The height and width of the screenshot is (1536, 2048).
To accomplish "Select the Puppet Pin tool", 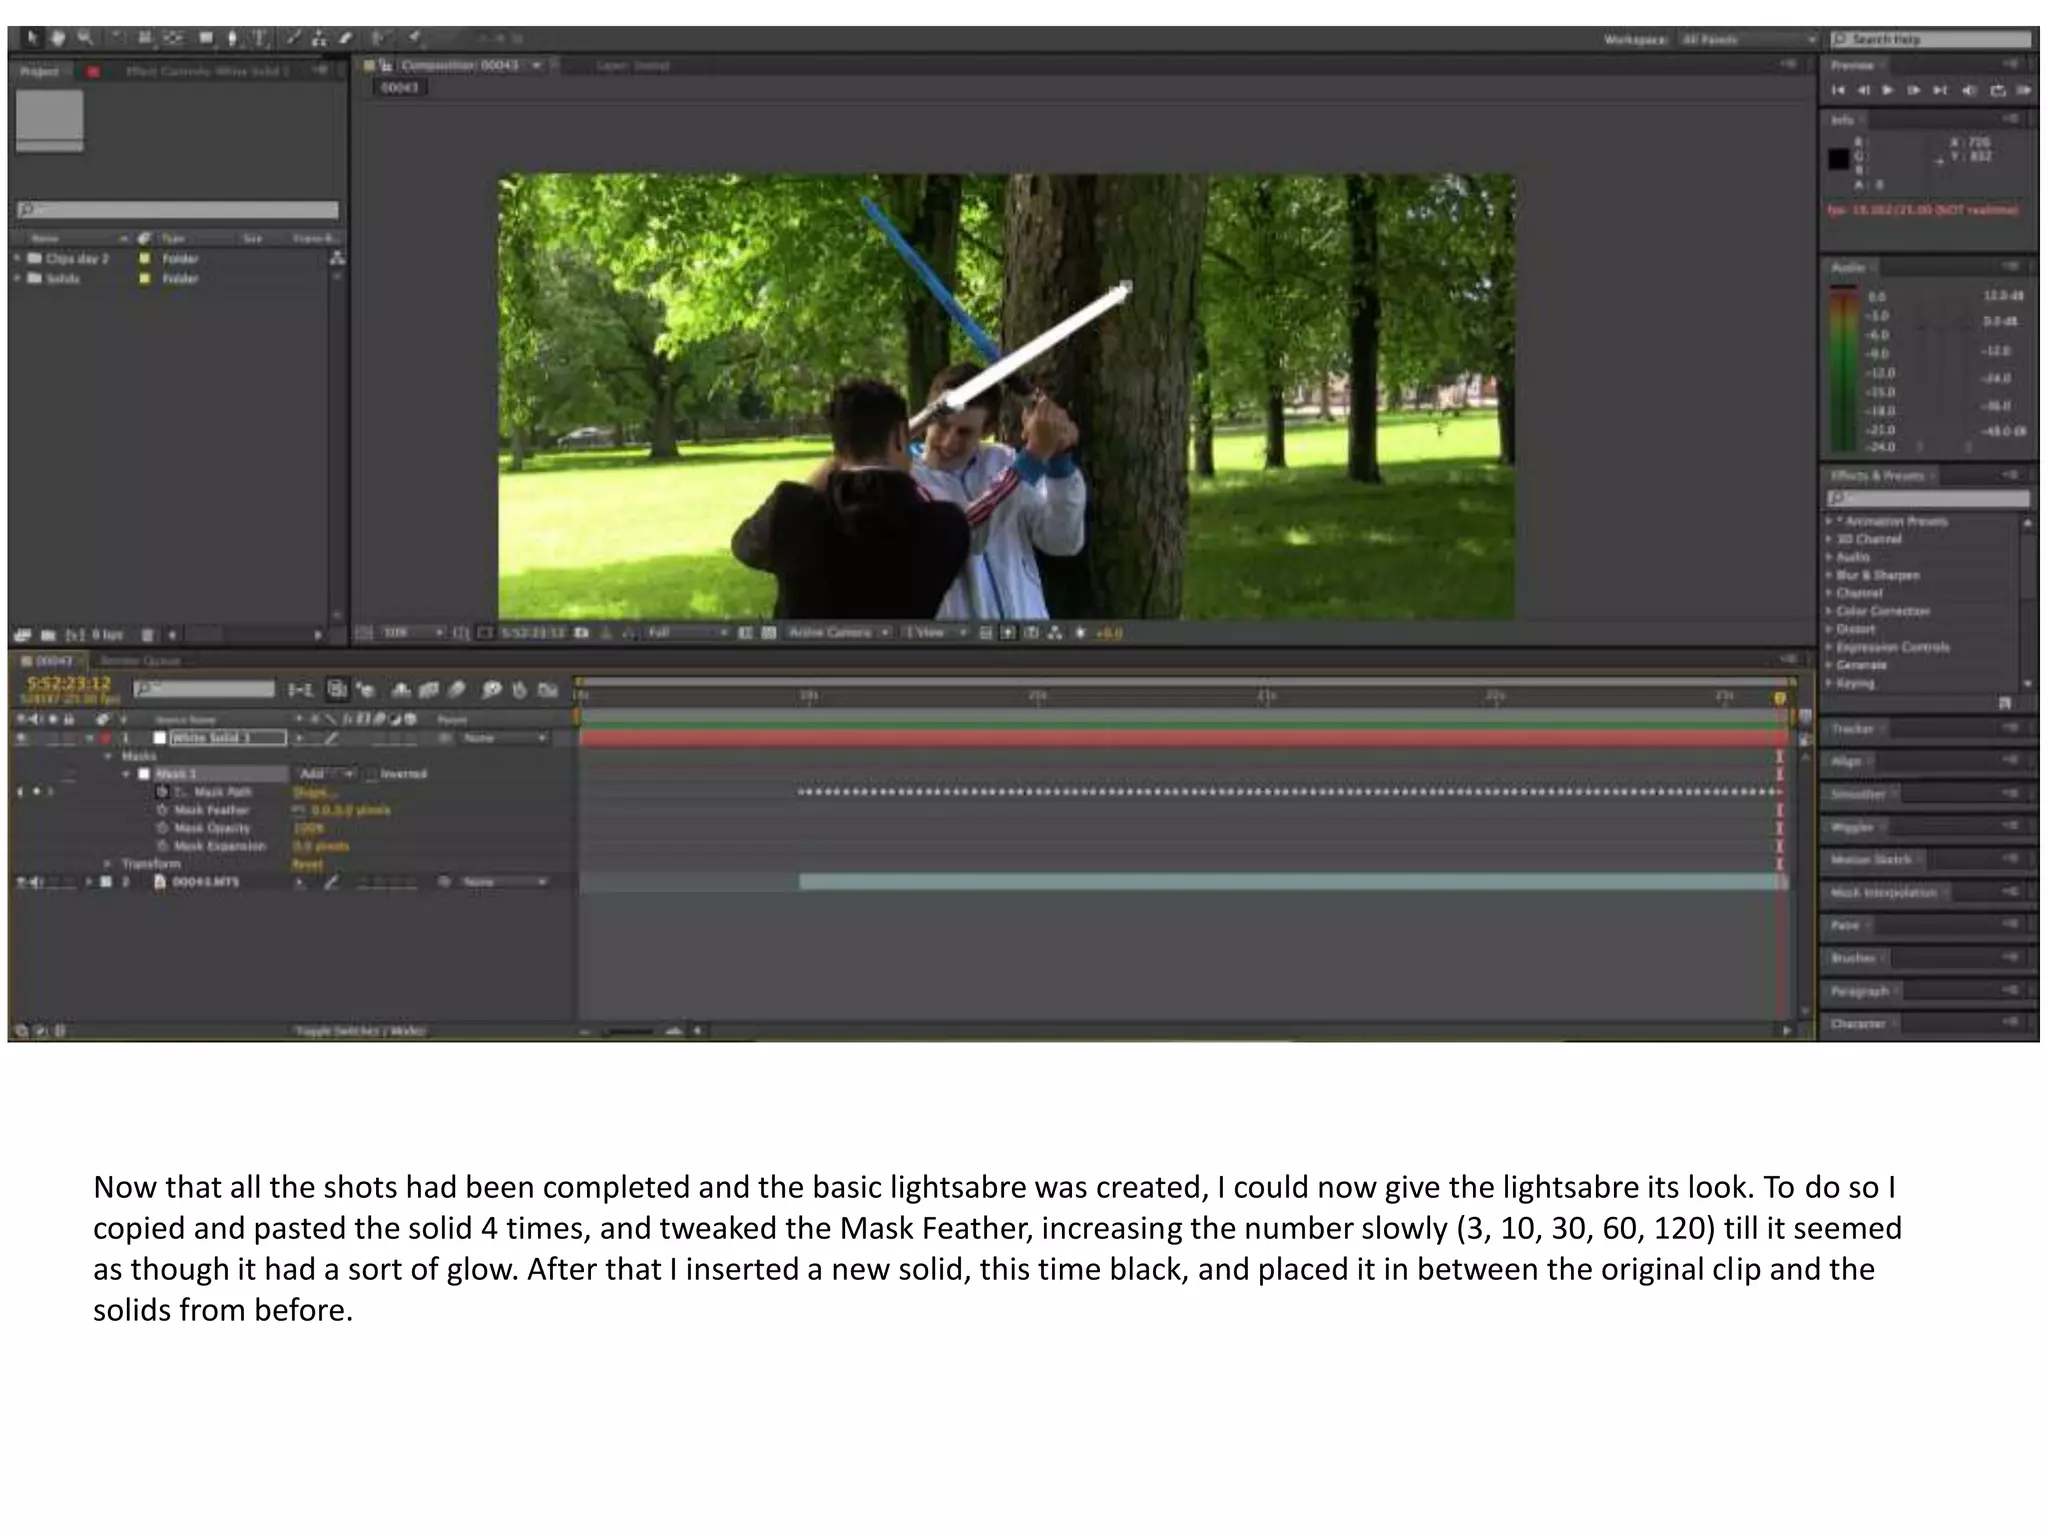I will click(414, 38).
